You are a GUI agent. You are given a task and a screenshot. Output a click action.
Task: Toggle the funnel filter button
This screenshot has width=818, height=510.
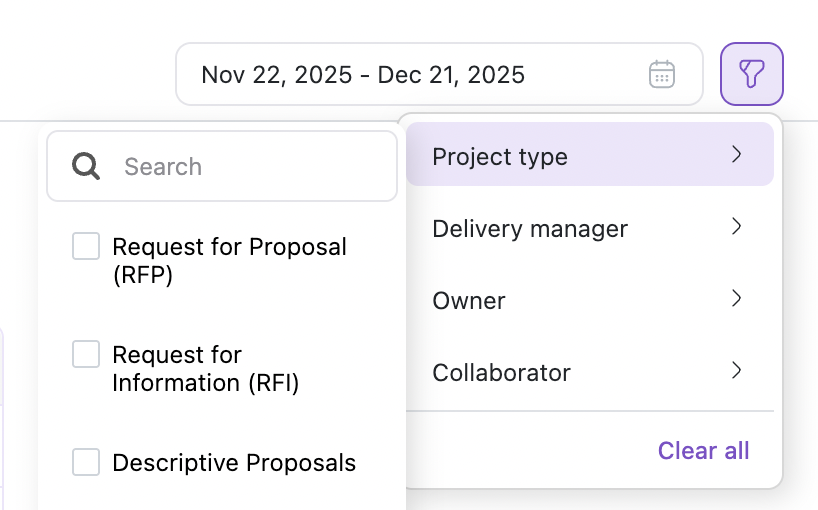751,74
